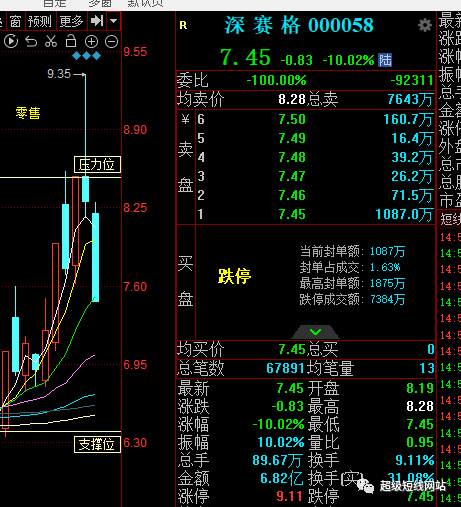The width and height of the screenshot is (461, 507).
Task: Open the toolbar dropdown arrow
Action: 114,21
